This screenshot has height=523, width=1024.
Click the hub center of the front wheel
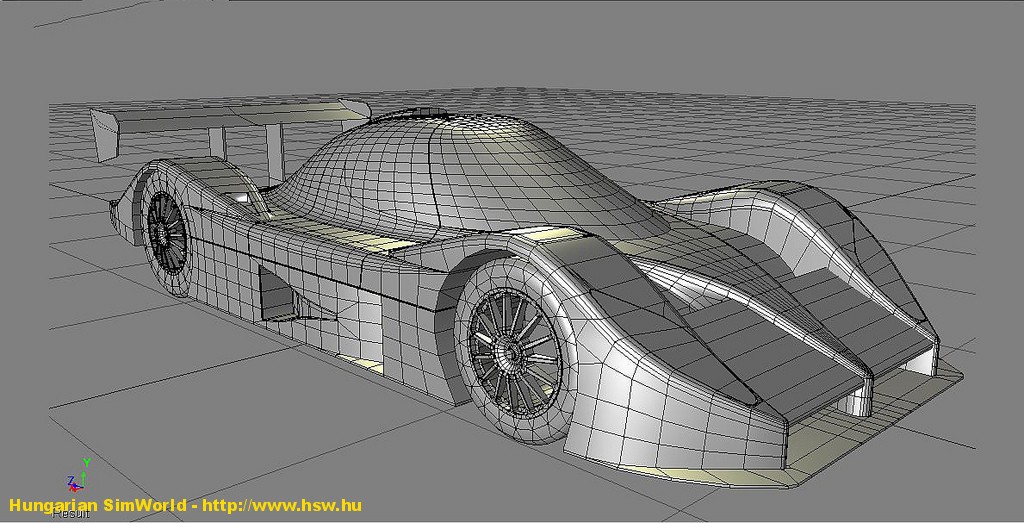[511, 352]
